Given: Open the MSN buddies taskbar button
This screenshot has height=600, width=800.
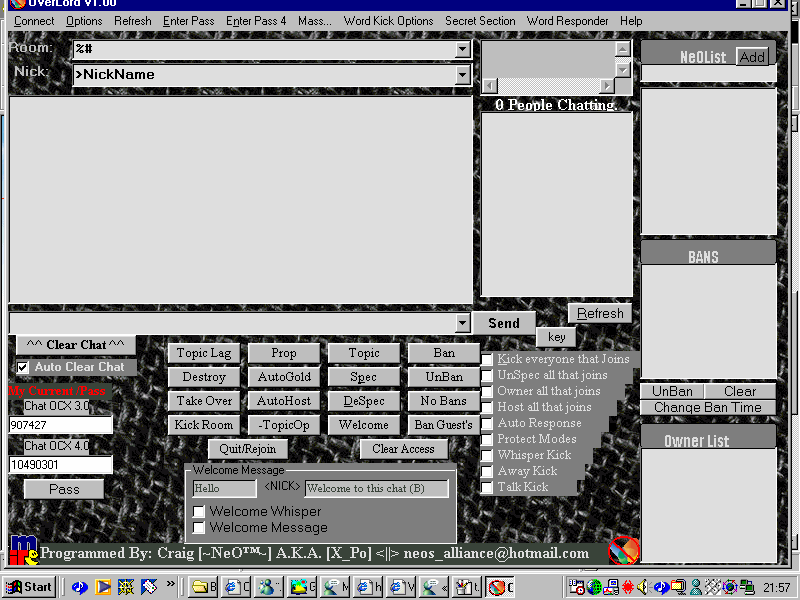Looking at the screenshot, I should 270,587.
